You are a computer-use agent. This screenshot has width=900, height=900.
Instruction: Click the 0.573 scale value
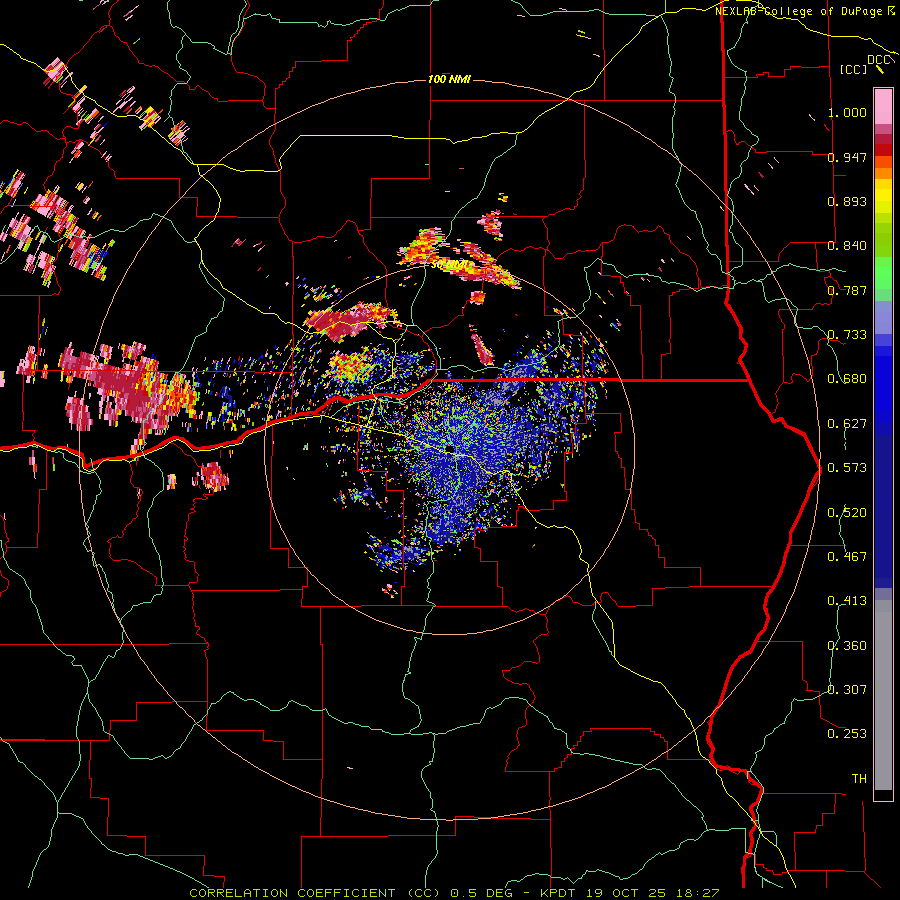(847, 468)
